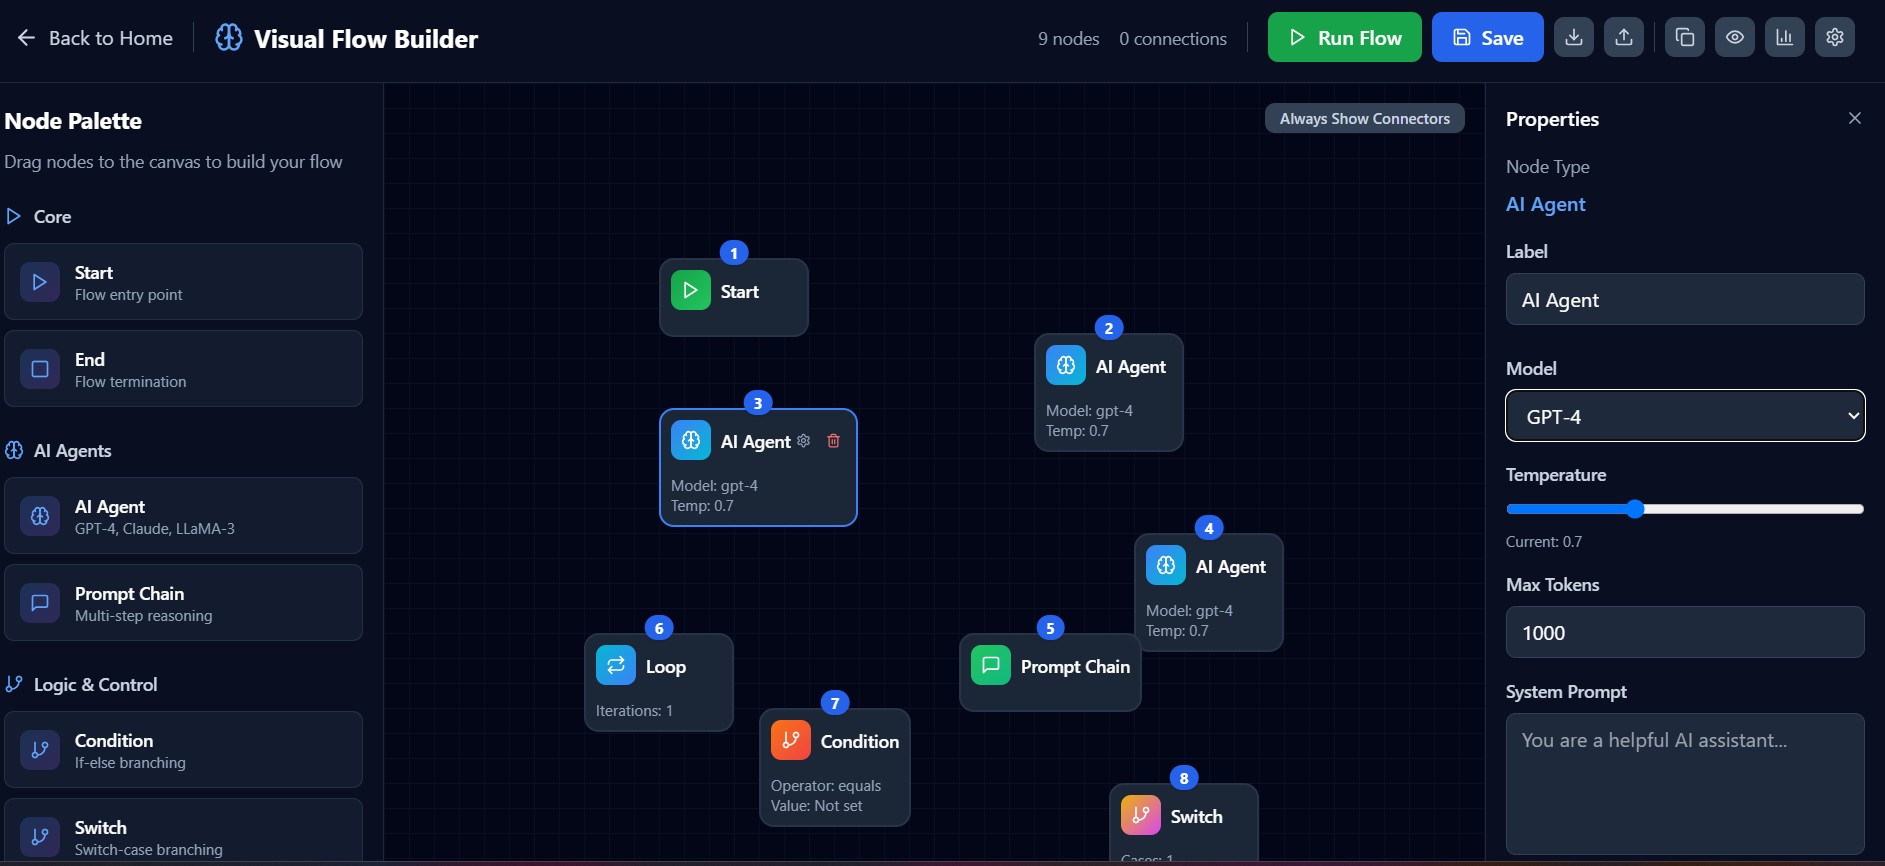The image size is (1885, 866).
Task: Click the Switch node branch icon
Action: click(x=1141, y=815)
